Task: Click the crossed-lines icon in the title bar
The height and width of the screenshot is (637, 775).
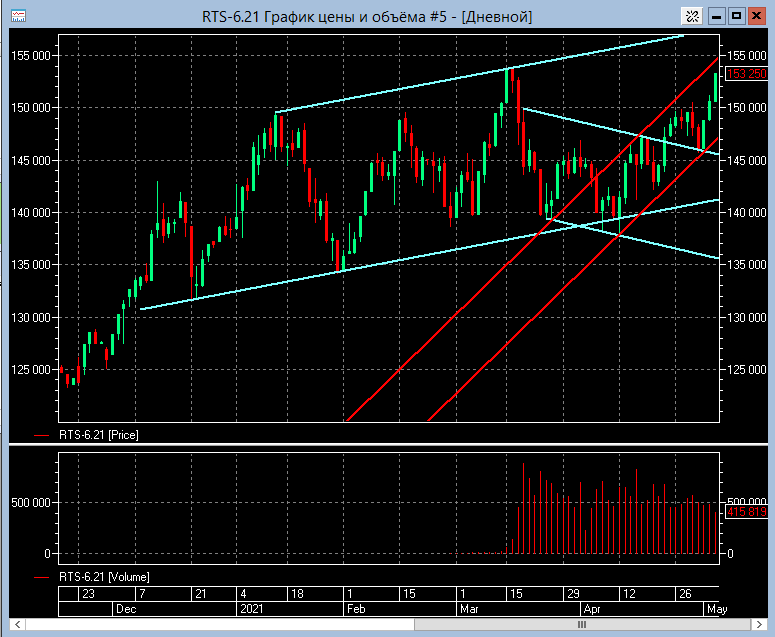Action: coord(692,16)
